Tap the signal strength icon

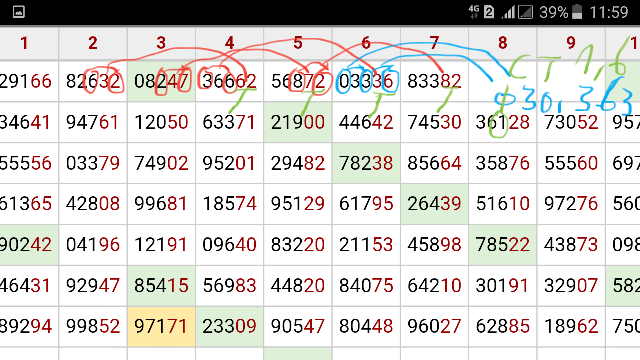tap(508, 12)
